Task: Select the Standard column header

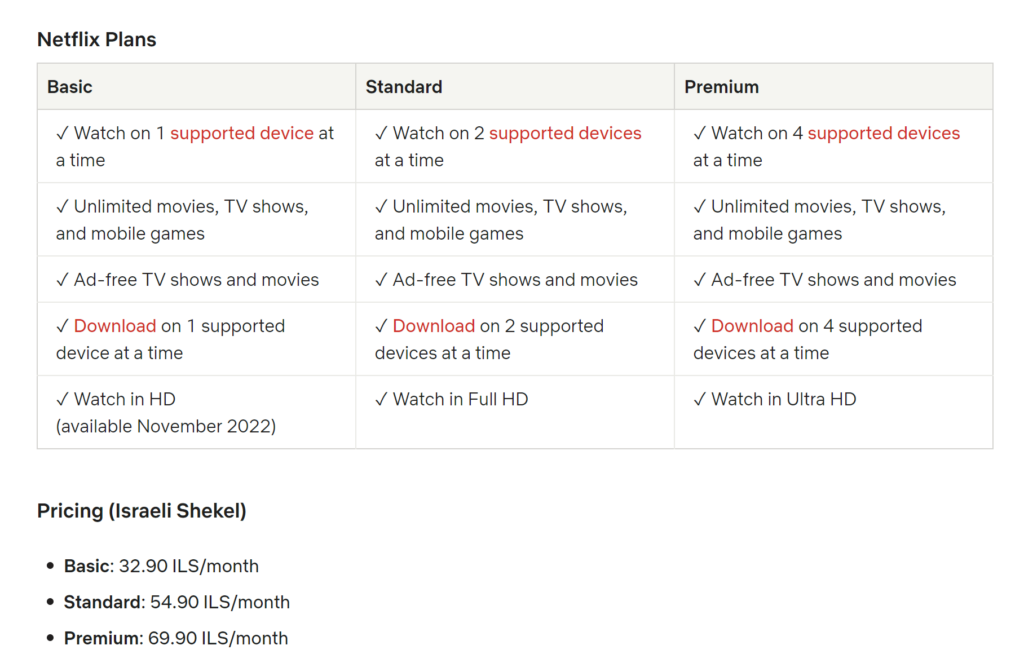Action: click(404, 87)
